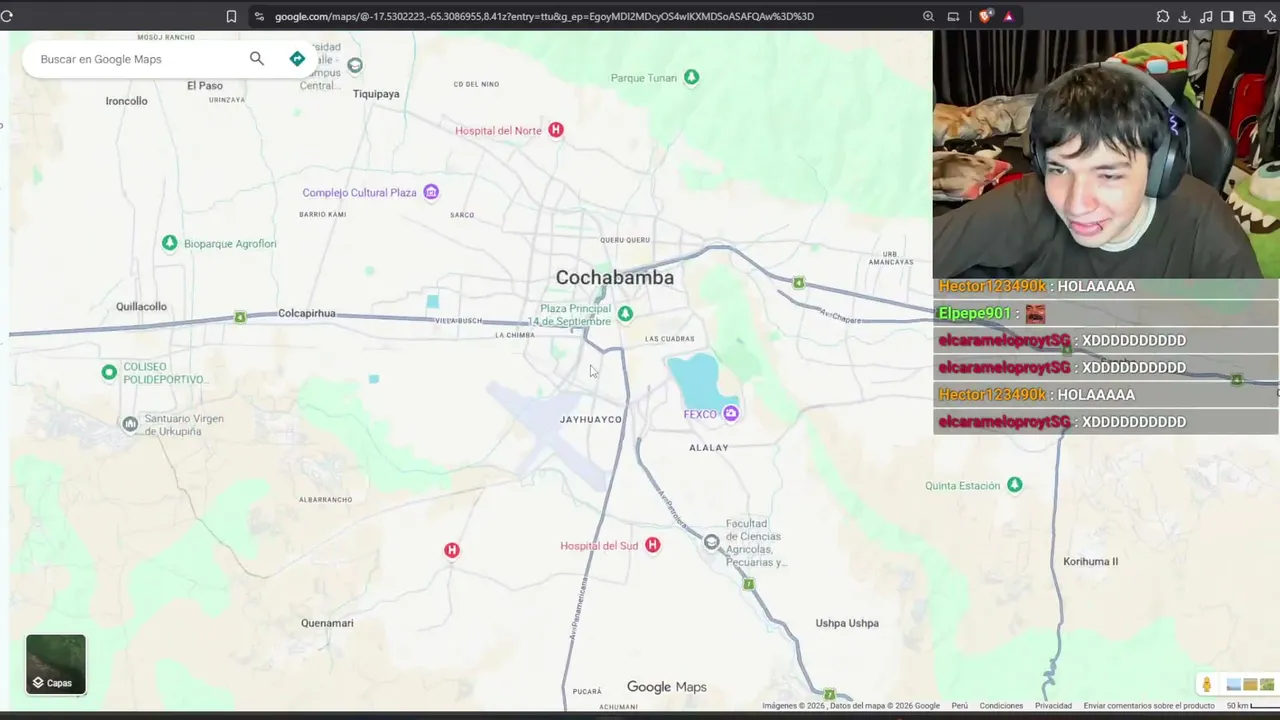This screenshot has height=720, width=1280.
Task: Click the Plaza Principal 14 de Septiembre marker
Action: tap(625, 314)
